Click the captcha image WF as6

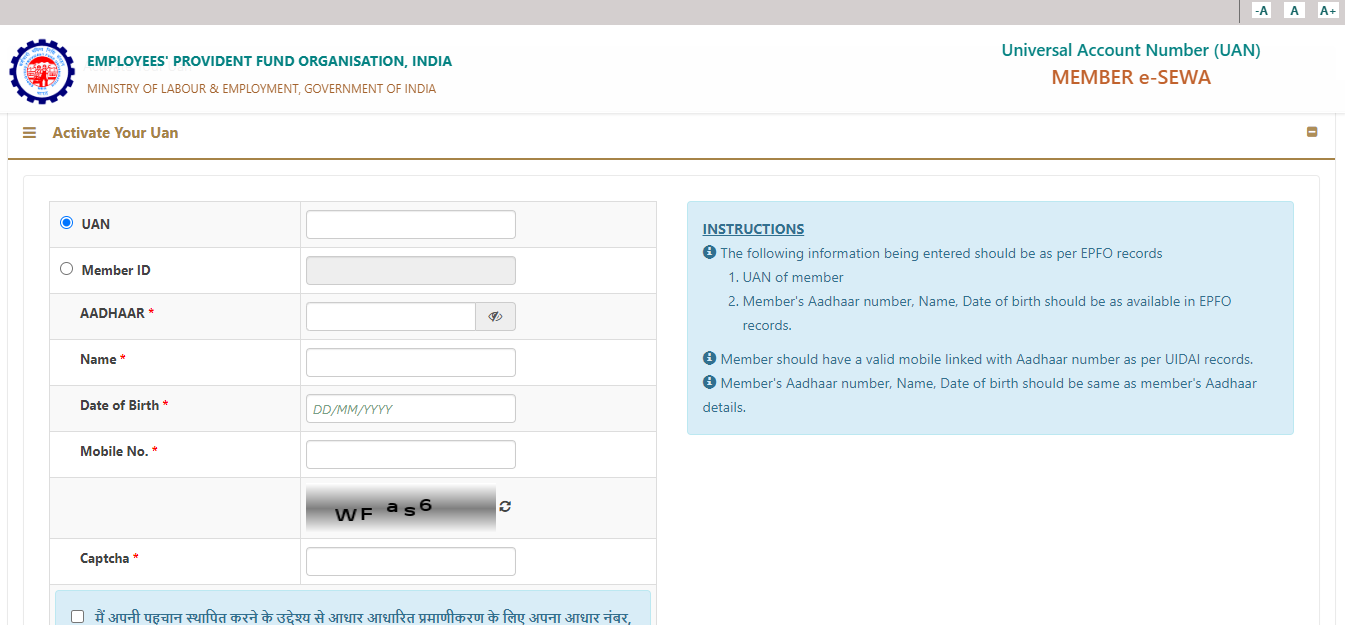click(x=400, y=508)
